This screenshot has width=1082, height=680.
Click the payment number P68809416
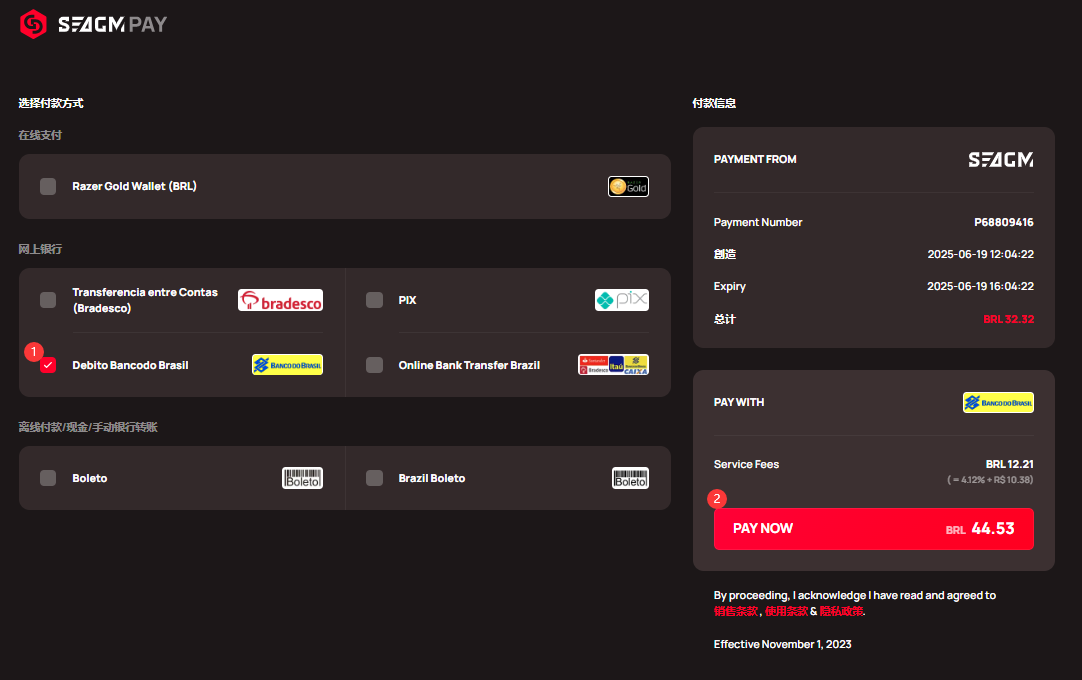click(x=1003, y=222)
